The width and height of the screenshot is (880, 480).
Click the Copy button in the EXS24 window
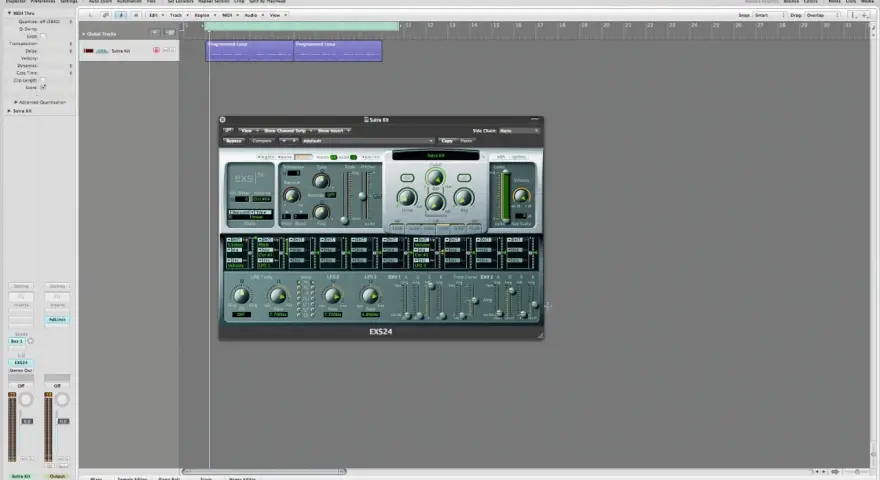tap(447, 141)
